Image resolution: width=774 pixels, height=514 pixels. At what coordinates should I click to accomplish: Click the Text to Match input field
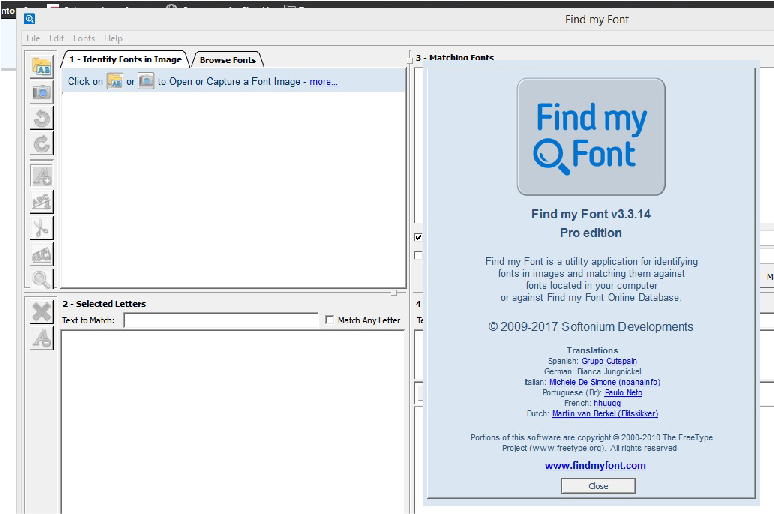coord(221,320)
